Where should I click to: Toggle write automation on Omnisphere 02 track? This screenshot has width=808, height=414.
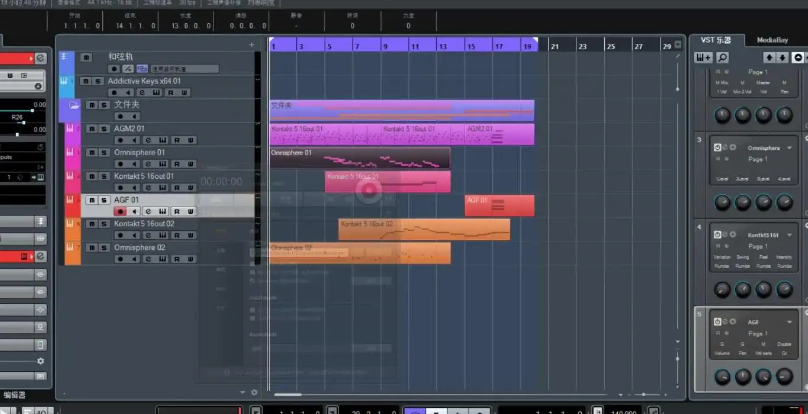(x=191, y=259)
